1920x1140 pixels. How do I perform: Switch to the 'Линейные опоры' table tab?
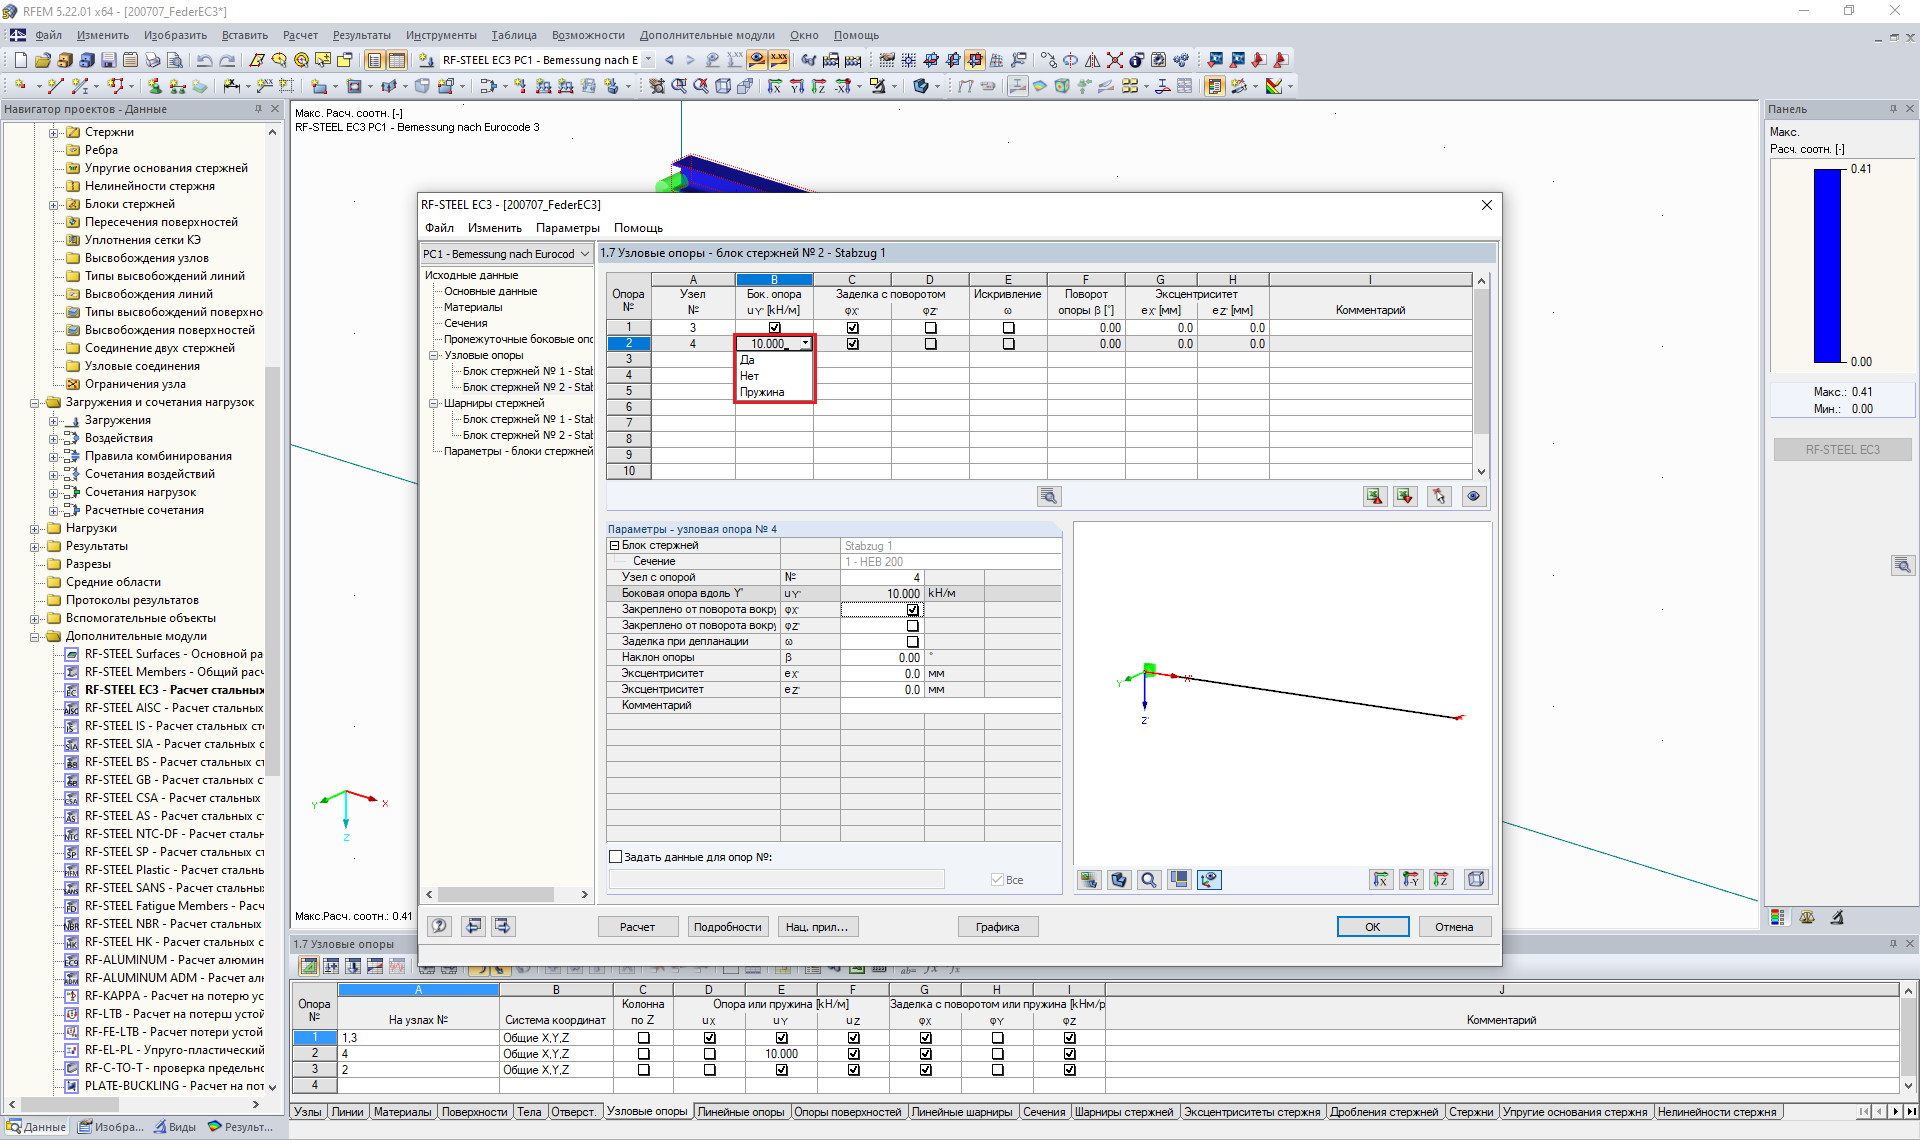tap(741, 1112)
